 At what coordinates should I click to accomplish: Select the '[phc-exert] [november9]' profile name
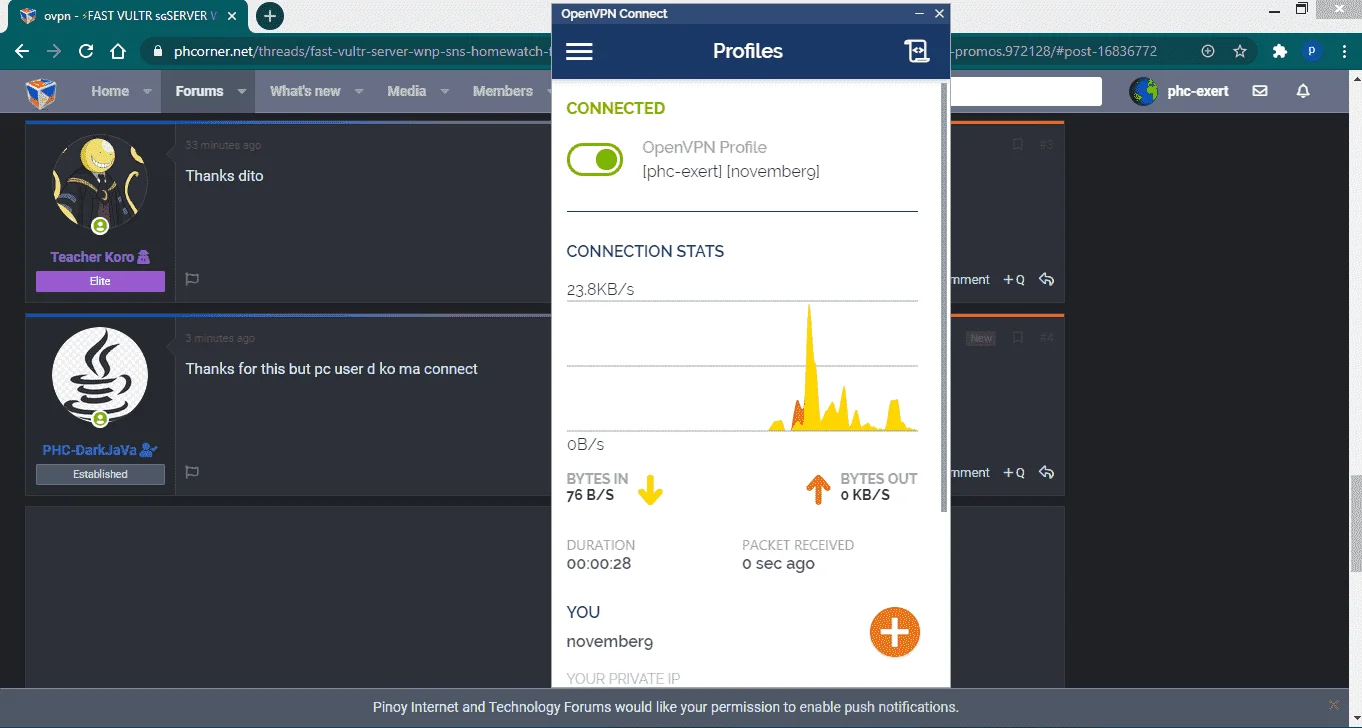coord(731,172)
